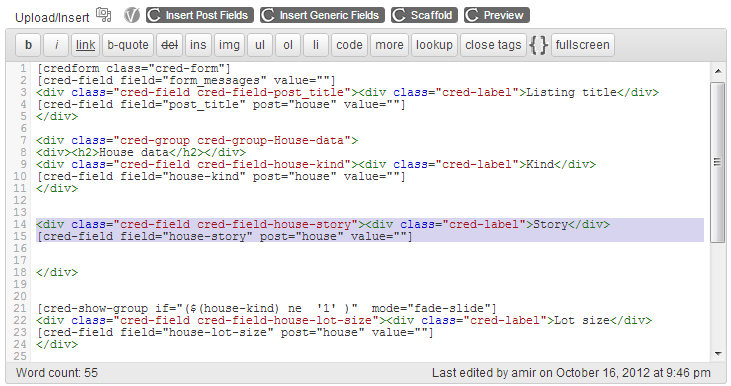Click line 10 with field="house-kind" shortcode
The image size is (731, 386).
point(221,177)
